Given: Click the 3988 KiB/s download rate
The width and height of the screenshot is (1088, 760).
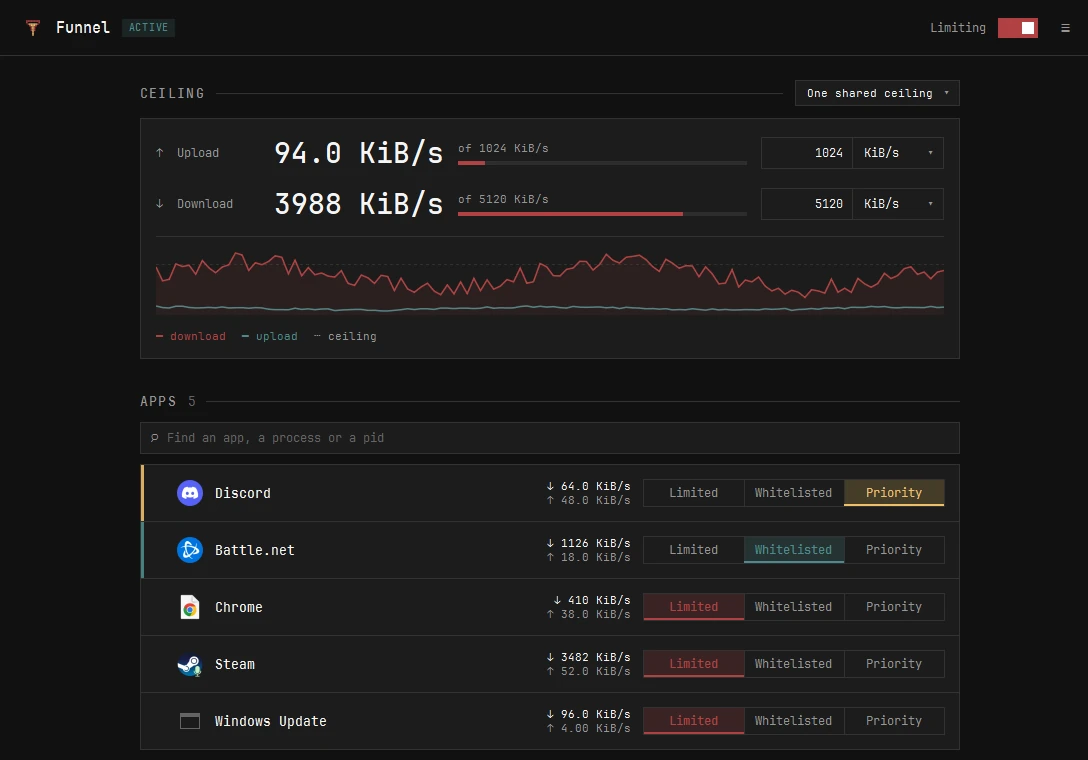Looking at the screenshot, I should tap(359, 204).
